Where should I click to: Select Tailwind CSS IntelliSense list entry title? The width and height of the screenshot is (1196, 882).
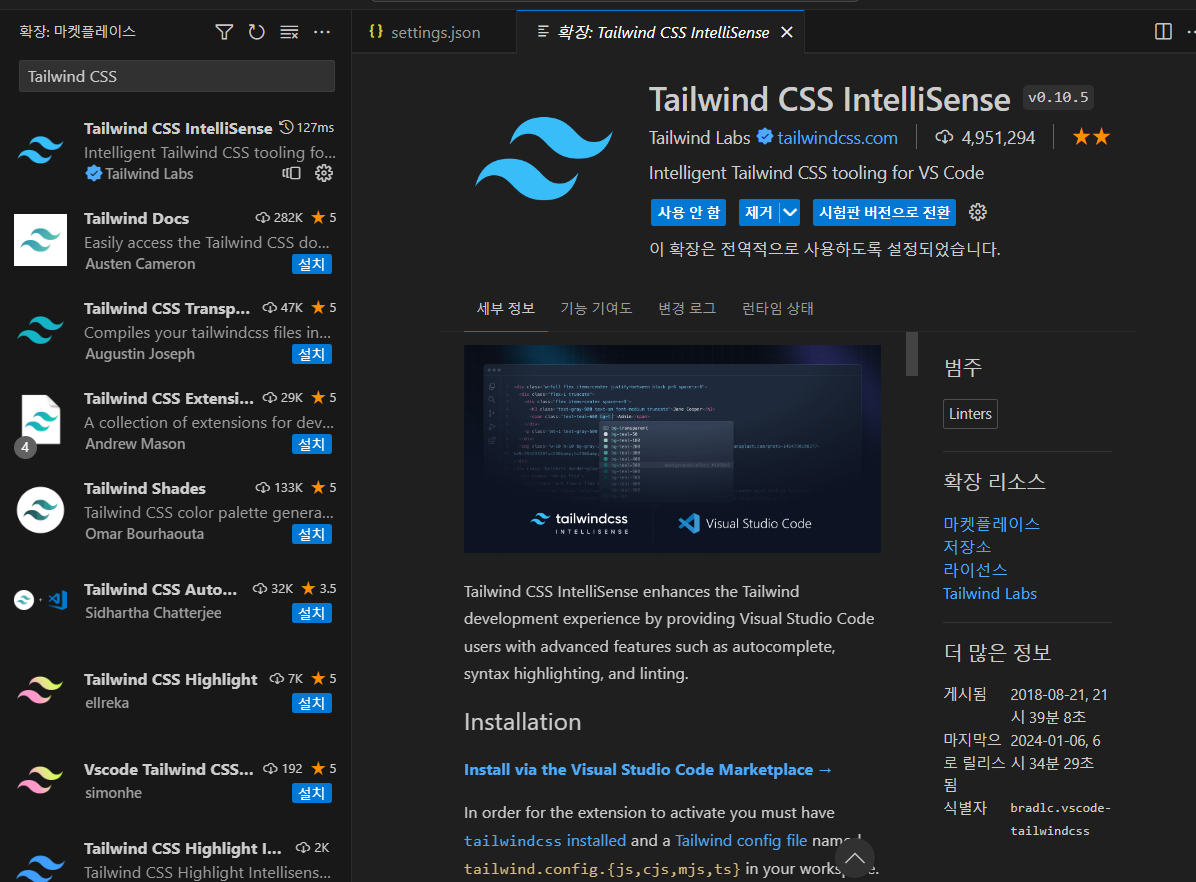pyautogui.click(x=178, y=128)
